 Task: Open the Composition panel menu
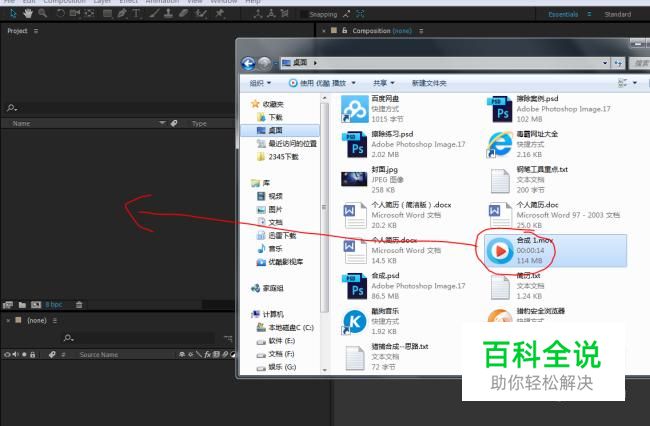(x=421, y=31)
